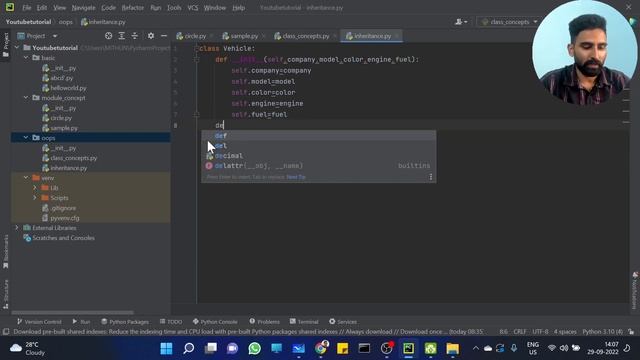Collapse the oops folder

point(26,138)
